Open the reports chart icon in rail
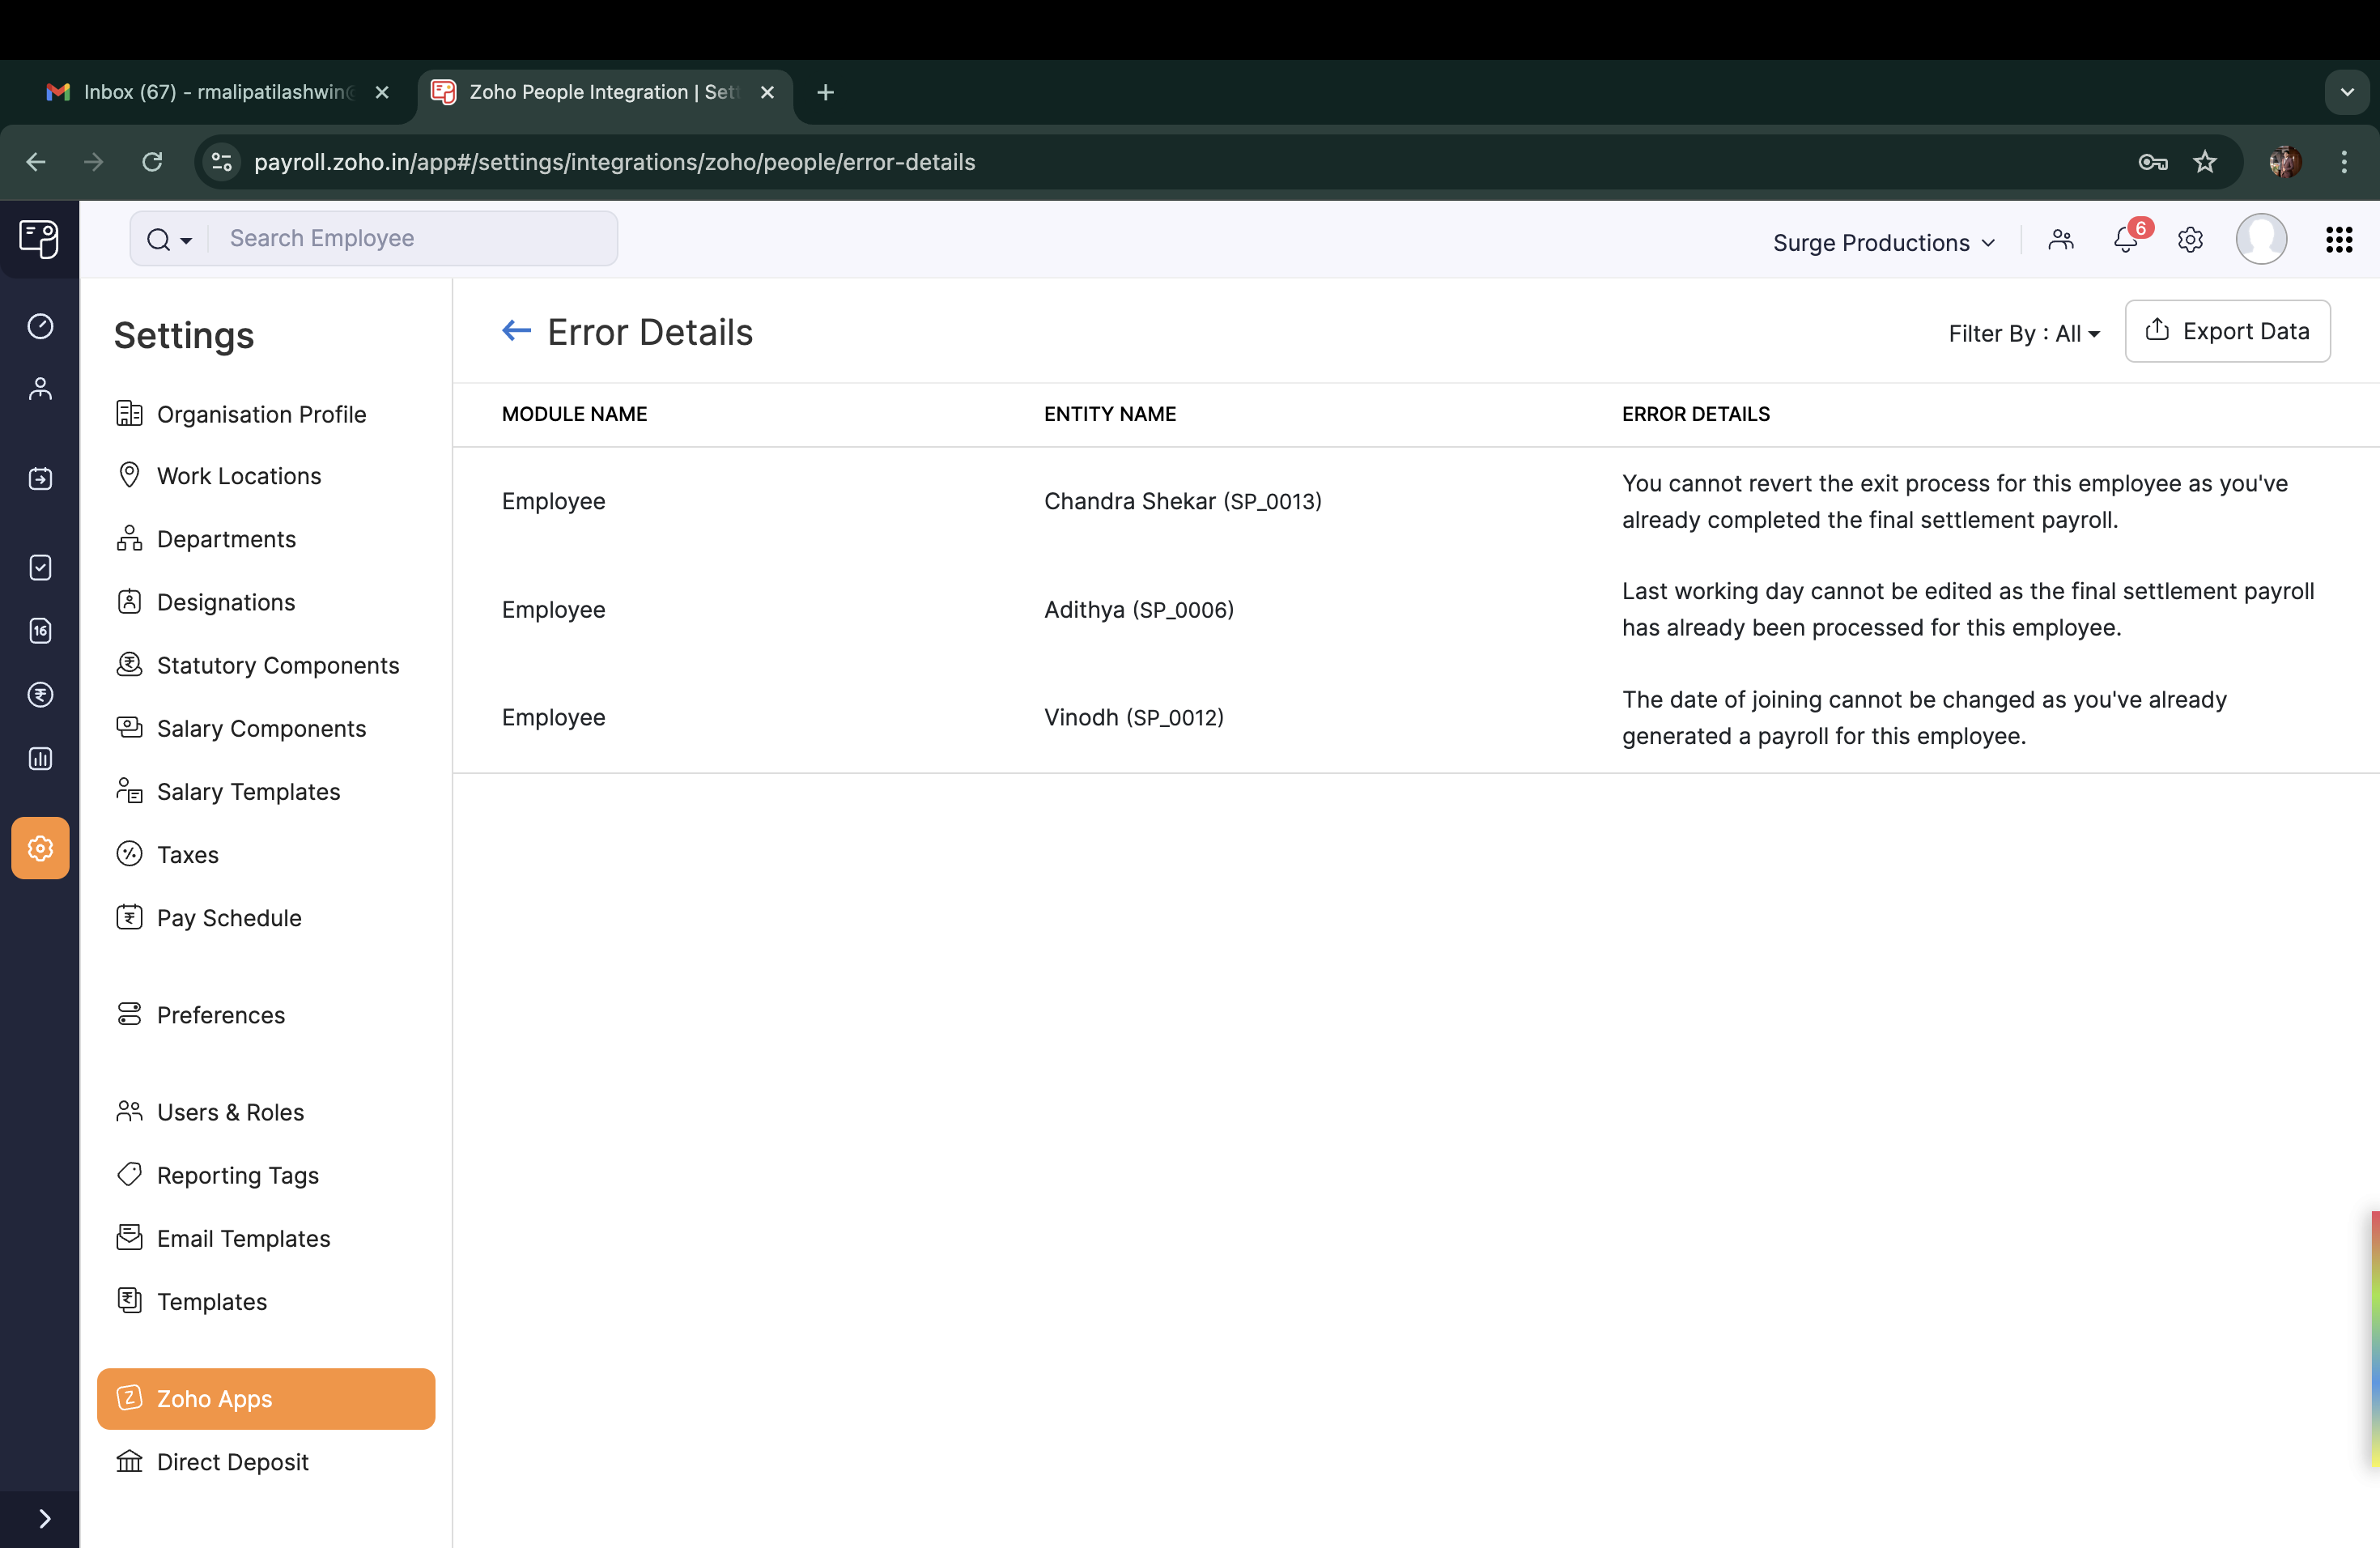2380x1548 pixels. click(x=40, y=759)
